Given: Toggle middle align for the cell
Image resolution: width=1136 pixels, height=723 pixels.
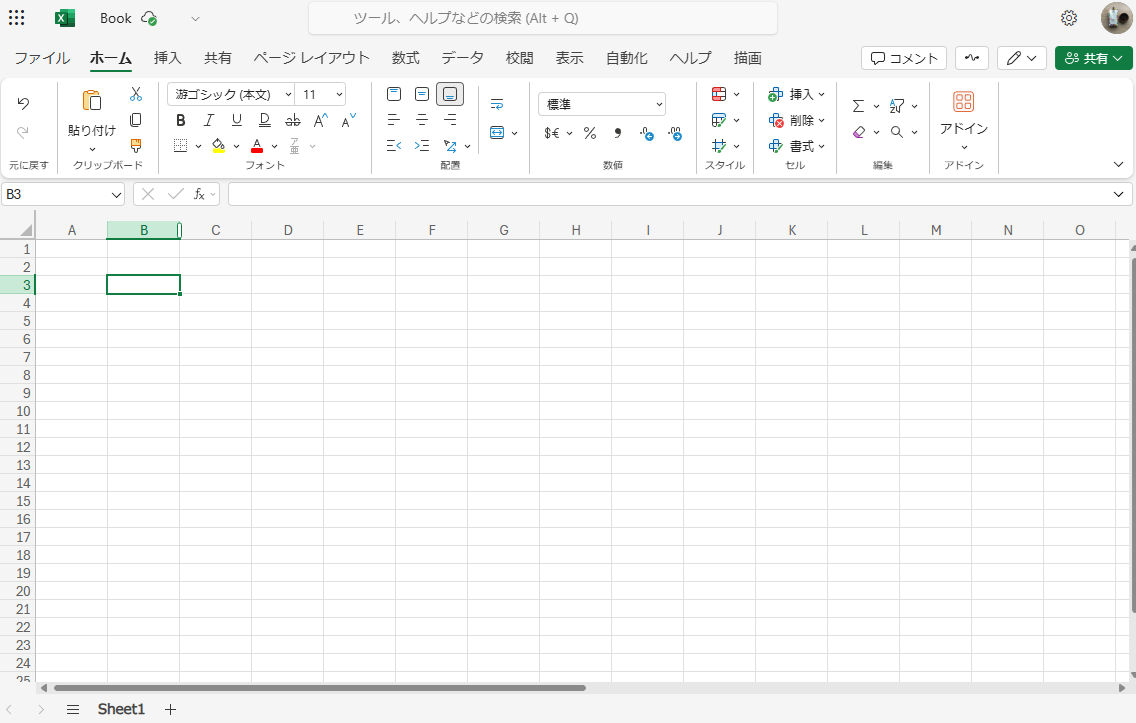Looking at the screenshot, I should [421, 94].
